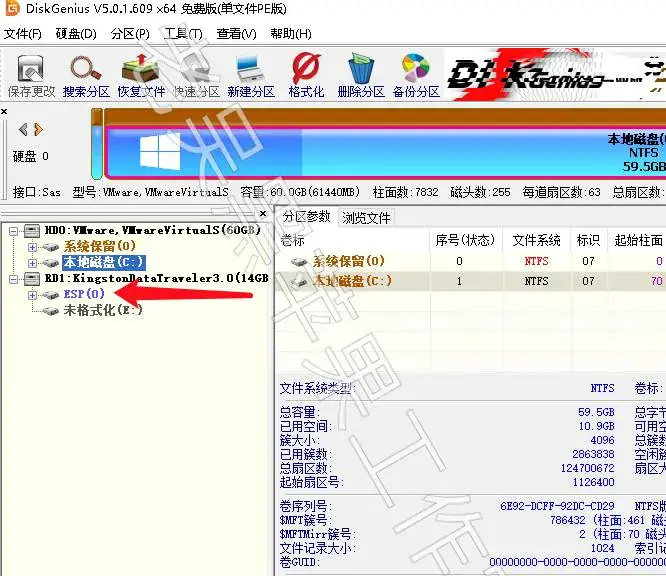This screenshot has width=666, height=576.
Task: Expand the ESP(0) tree node
Action: tap(32, 295)
